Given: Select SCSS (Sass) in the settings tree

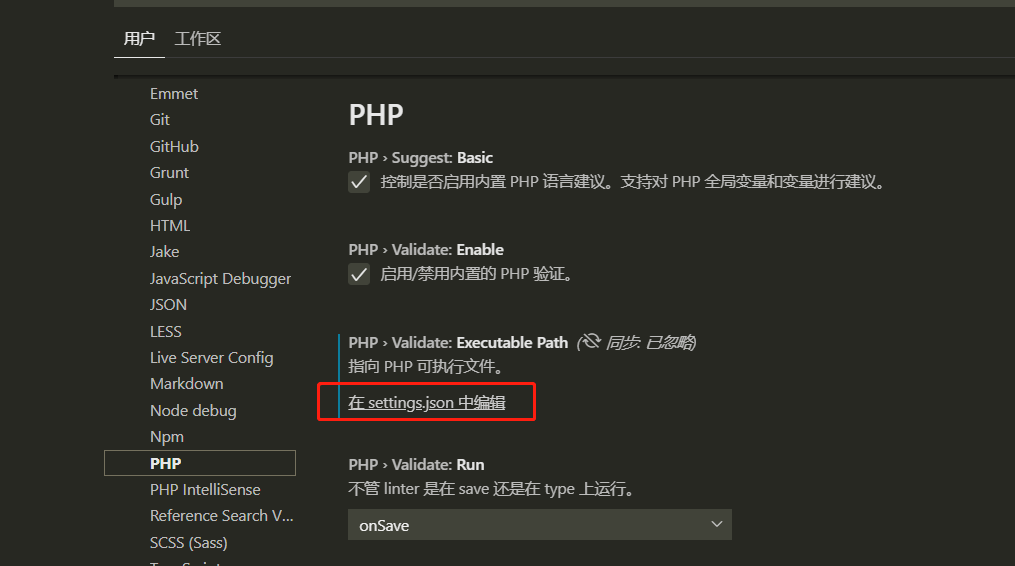Looking at the screenshot, I should (189, 543).
